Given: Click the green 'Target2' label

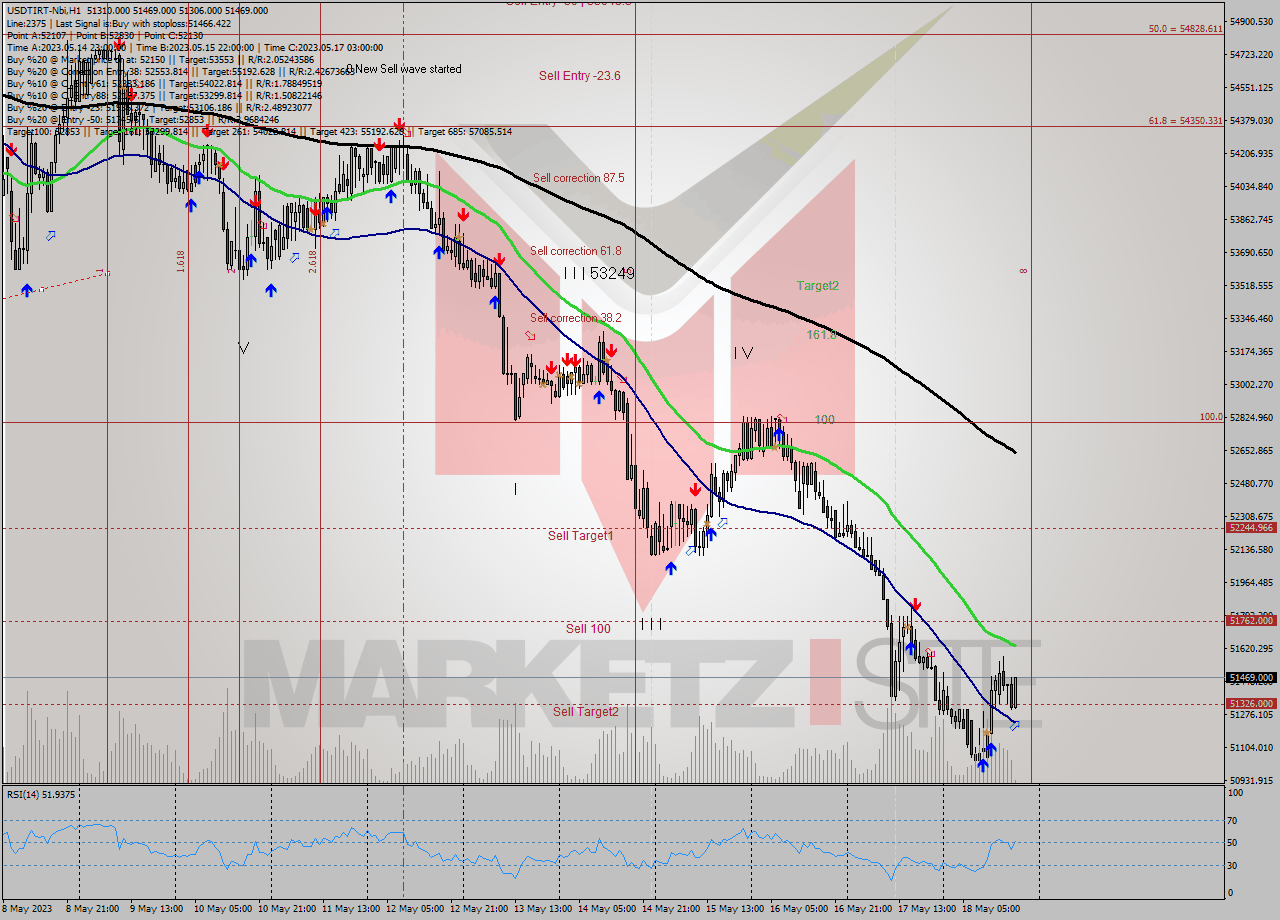Looking at the screenshot, I should click(817, 286).
